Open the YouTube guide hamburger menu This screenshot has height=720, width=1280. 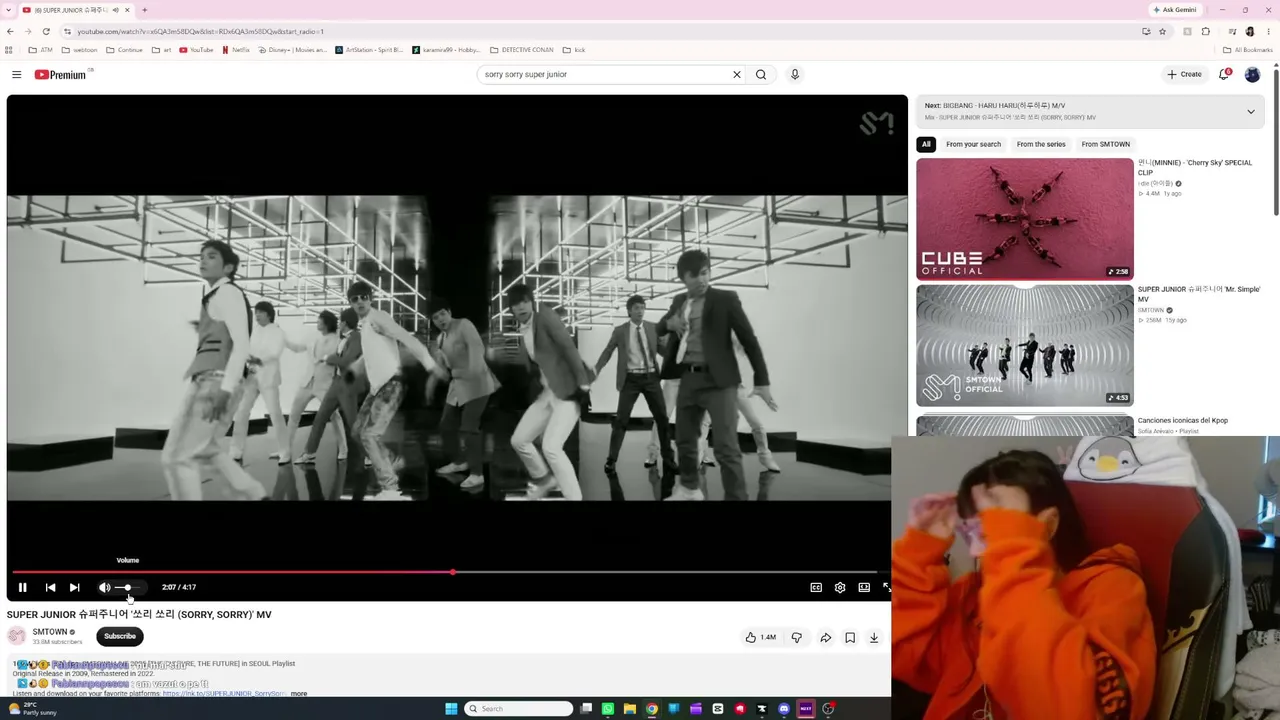tap(16, 74)
